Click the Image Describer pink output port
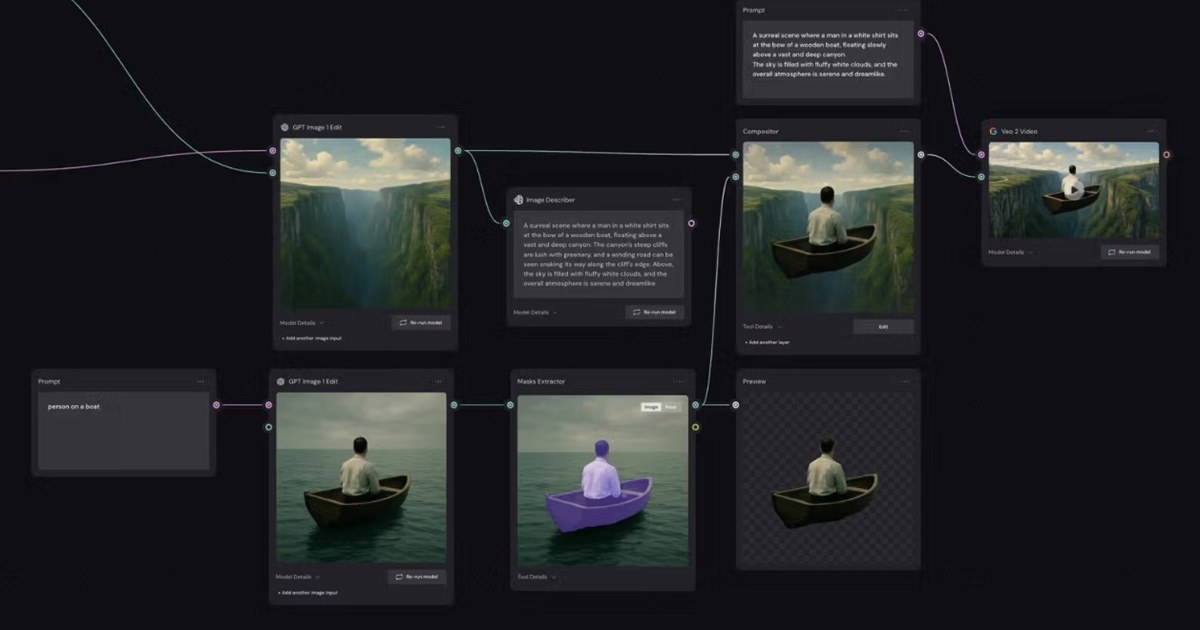 (x=691, y=223)
